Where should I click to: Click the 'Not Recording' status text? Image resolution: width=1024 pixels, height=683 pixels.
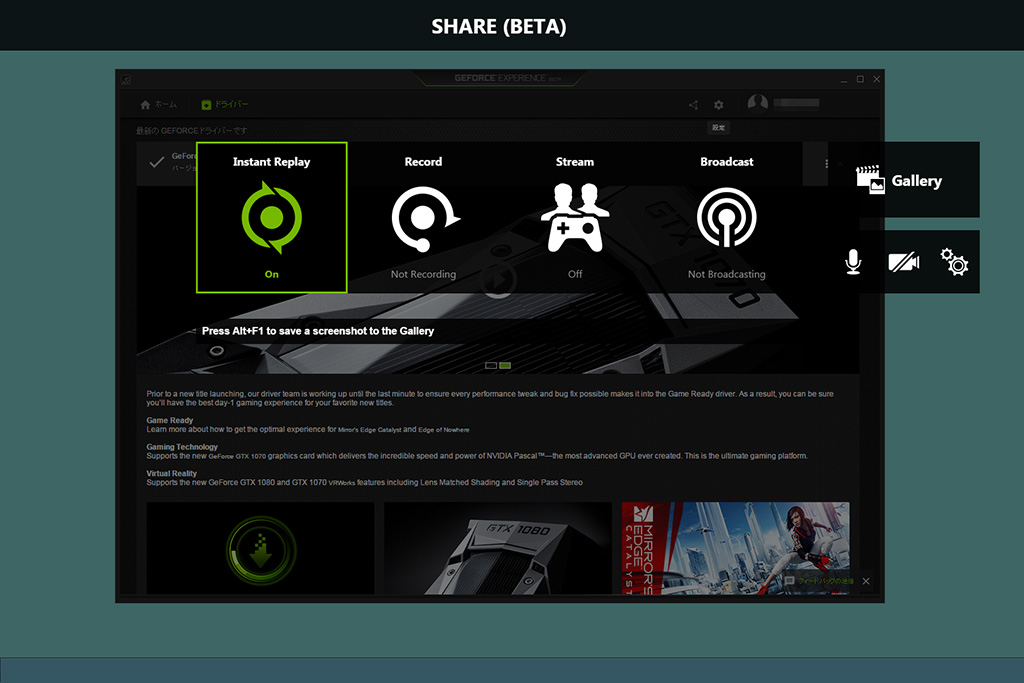423,274
